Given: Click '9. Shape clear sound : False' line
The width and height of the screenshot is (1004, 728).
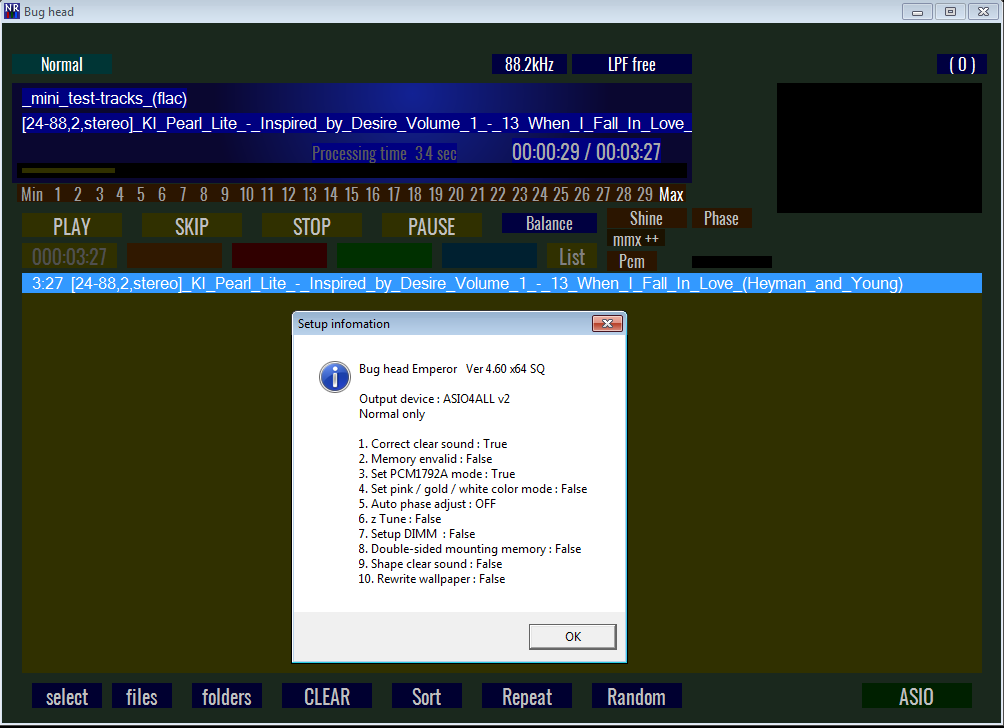Looking at the screenshot, I should coord(430,564).
